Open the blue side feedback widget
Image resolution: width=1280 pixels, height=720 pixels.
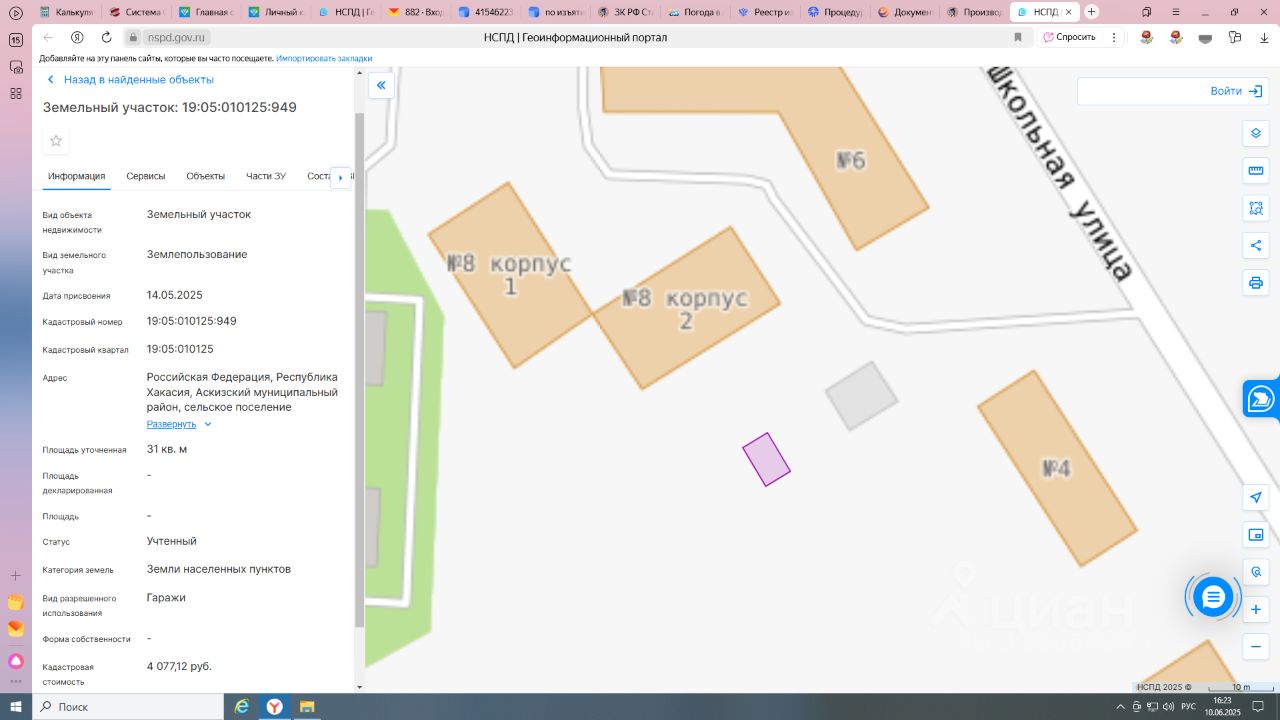click(x=1261, y=398)
